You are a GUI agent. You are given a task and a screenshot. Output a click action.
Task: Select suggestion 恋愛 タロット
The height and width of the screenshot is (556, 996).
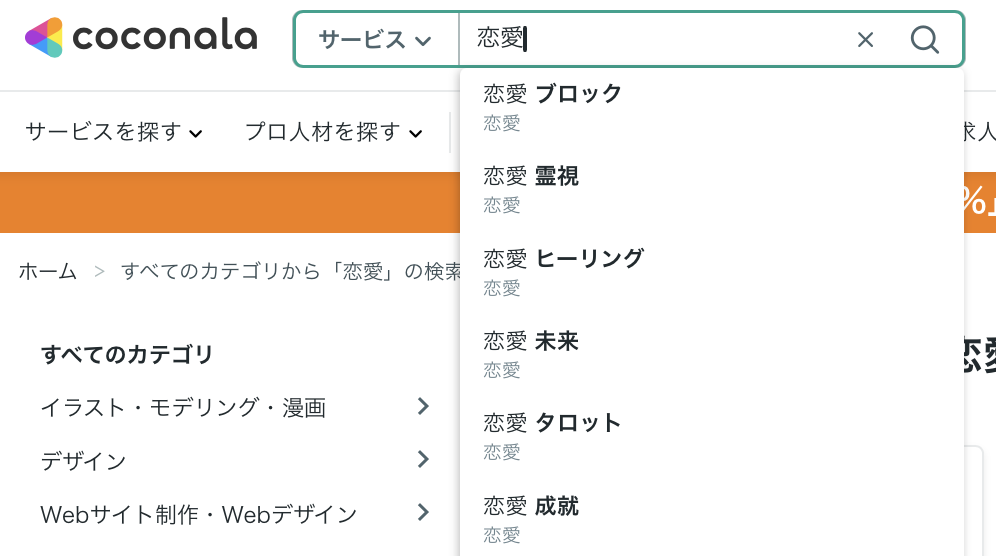pos(552,434)
